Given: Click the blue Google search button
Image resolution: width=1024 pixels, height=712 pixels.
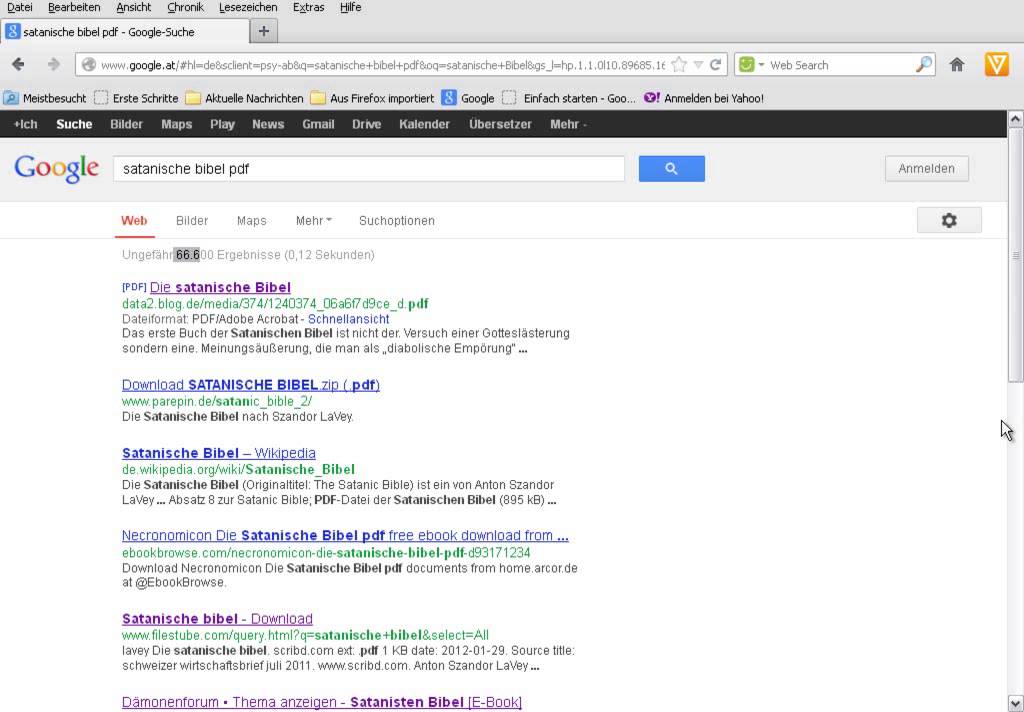Looking at the screenshot, I should [671, 169].
